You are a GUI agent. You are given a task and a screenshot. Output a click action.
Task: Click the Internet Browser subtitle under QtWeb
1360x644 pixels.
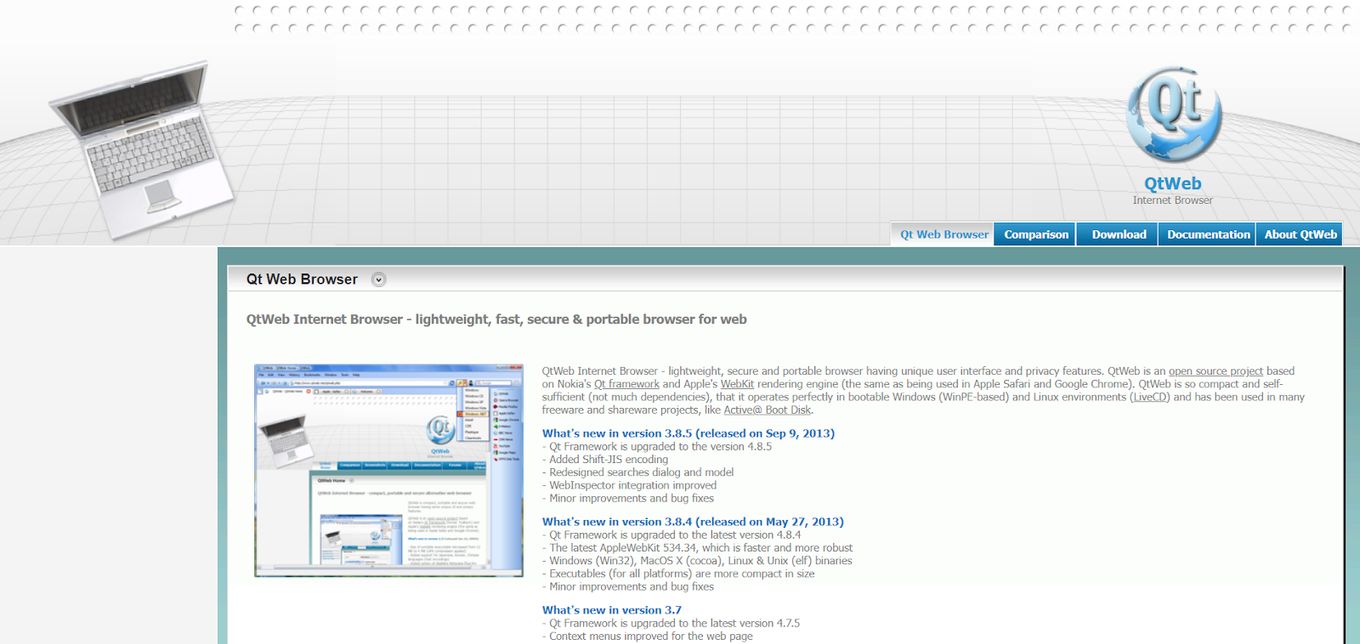click(x=1173, y=200)
